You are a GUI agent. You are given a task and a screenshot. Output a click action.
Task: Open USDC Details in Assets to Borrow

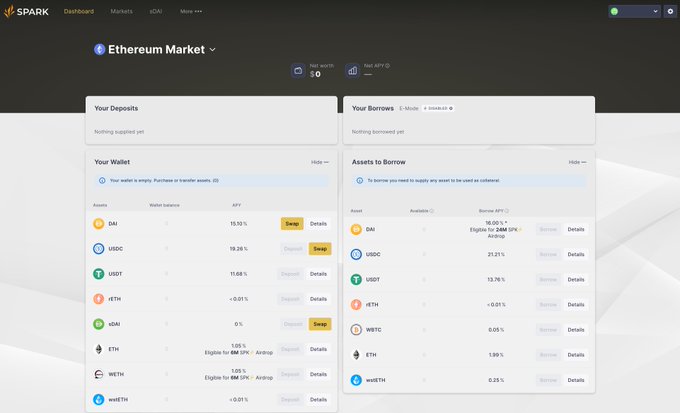coord(576,254)
